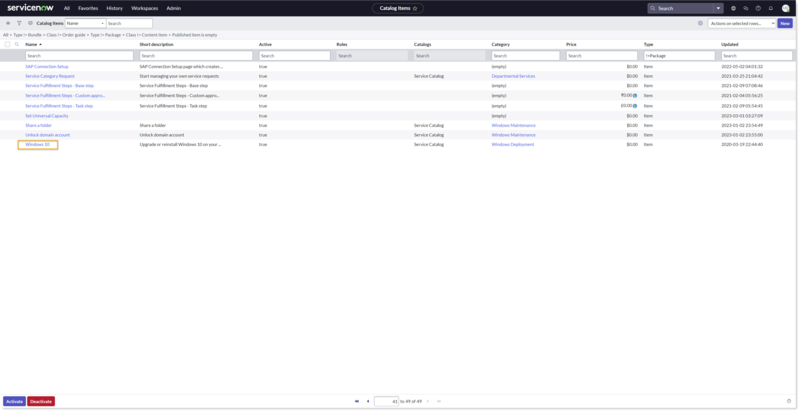Click the global search magnifier icon
800x412 pixels.
[653, 8]
